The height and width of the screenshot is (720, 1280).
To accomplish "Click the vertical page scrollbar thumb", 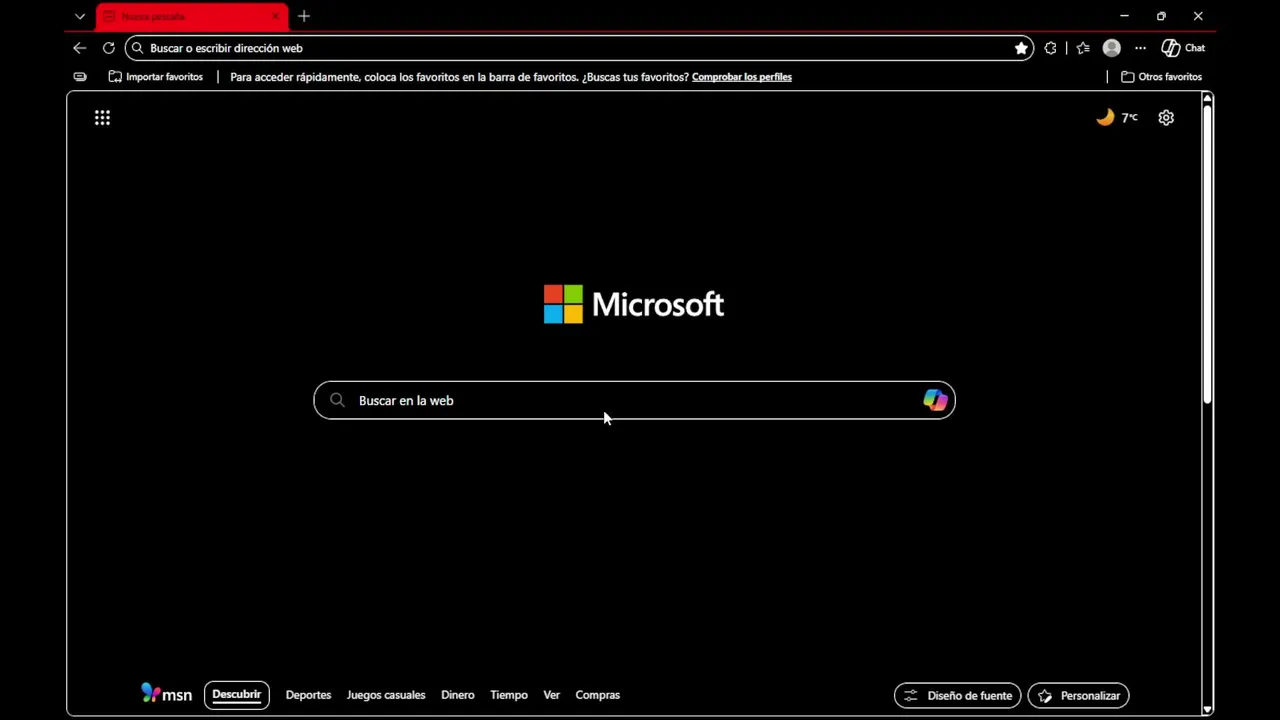I will point(1207,255).
